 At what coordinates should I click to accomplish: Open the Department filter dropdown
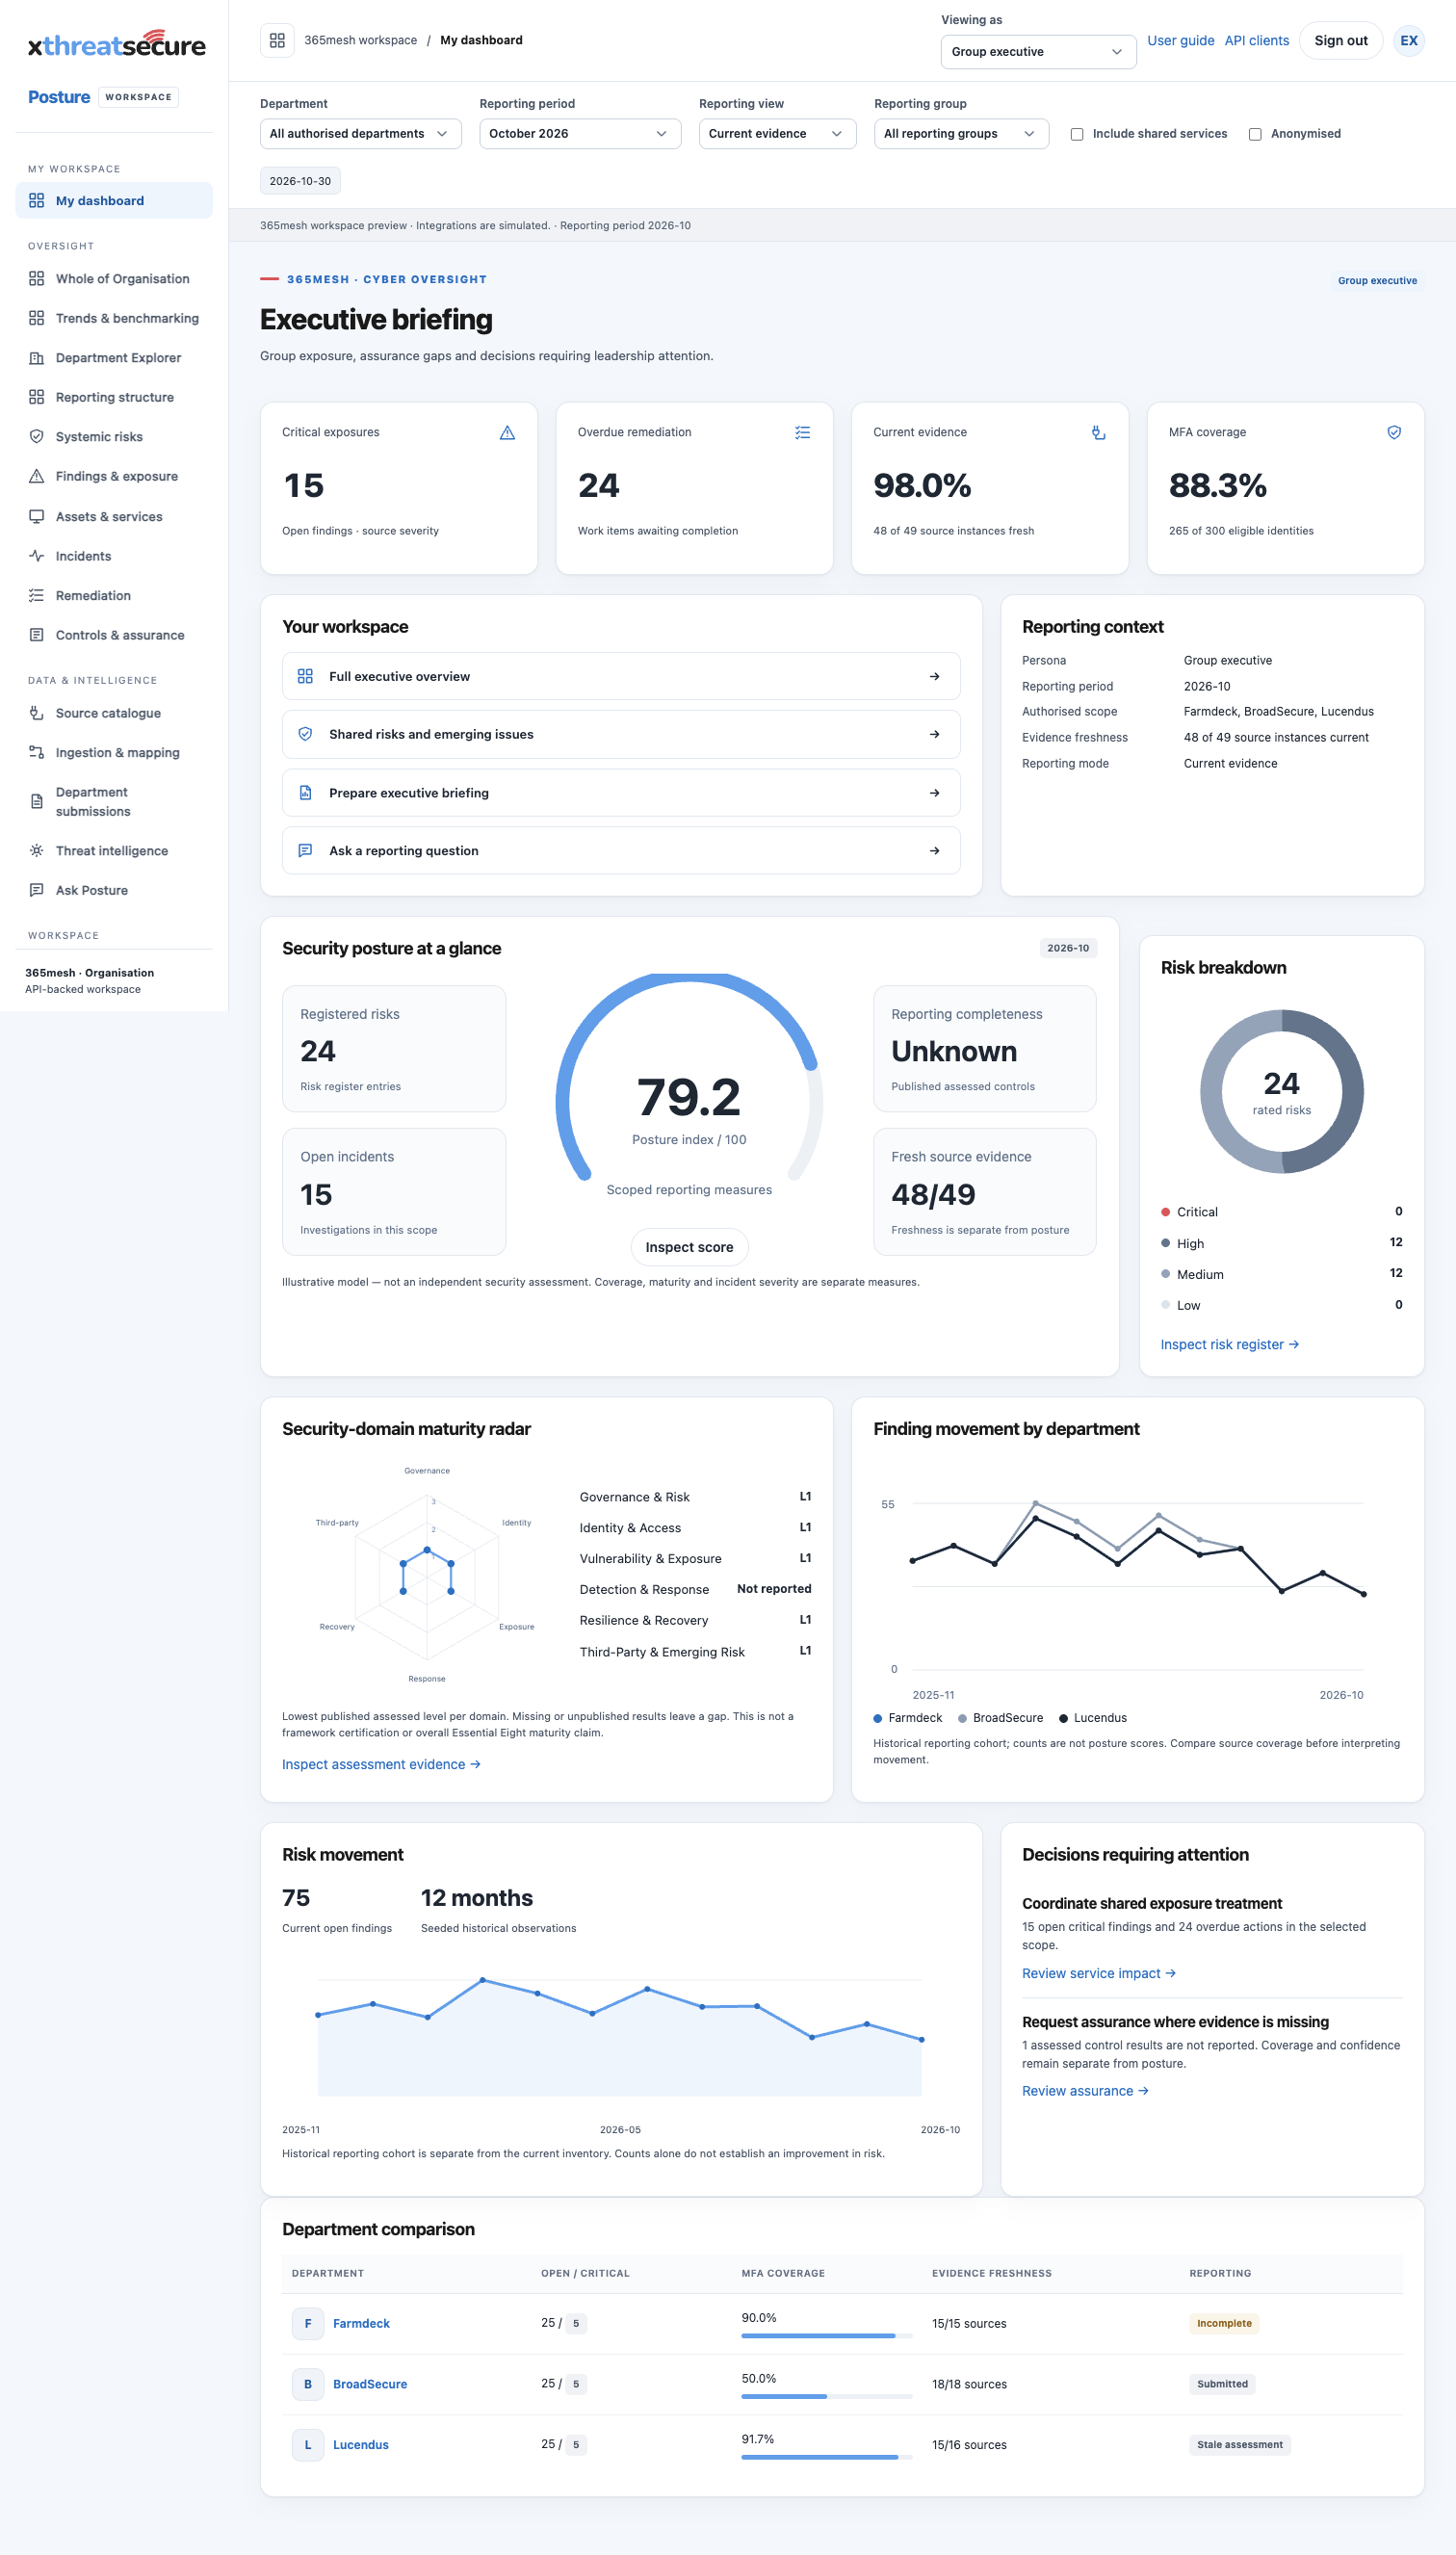coord(360,134)
